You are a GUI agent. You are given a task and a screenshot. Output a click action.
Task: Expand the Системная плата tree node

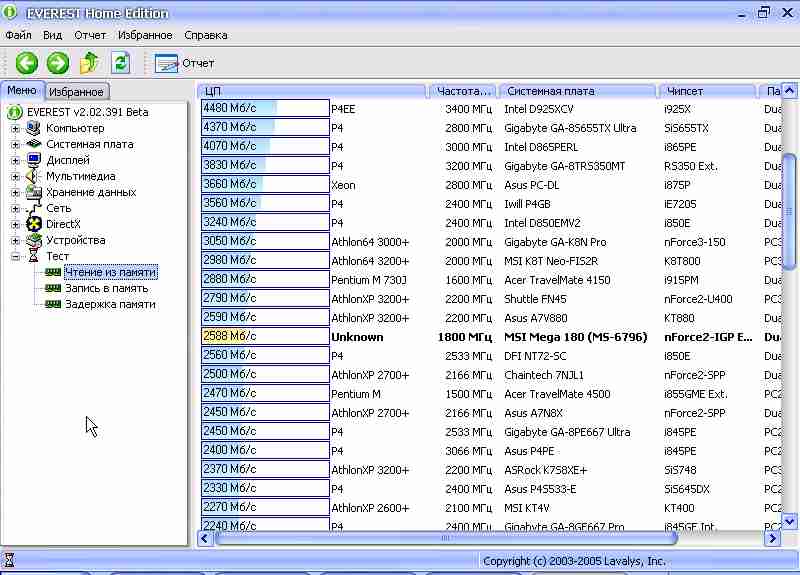coord(15,144)
